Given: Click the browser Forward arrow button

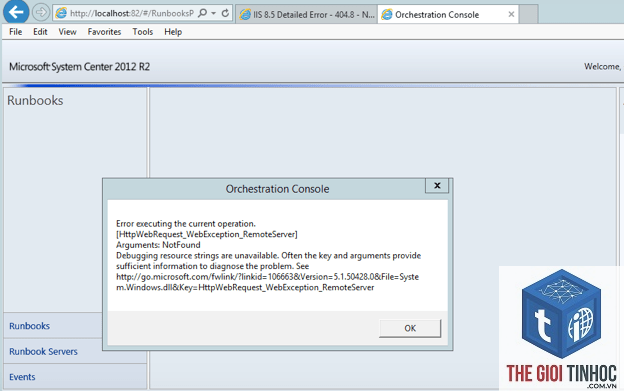Looking at the screenshot, I should [x=40, y=13].
